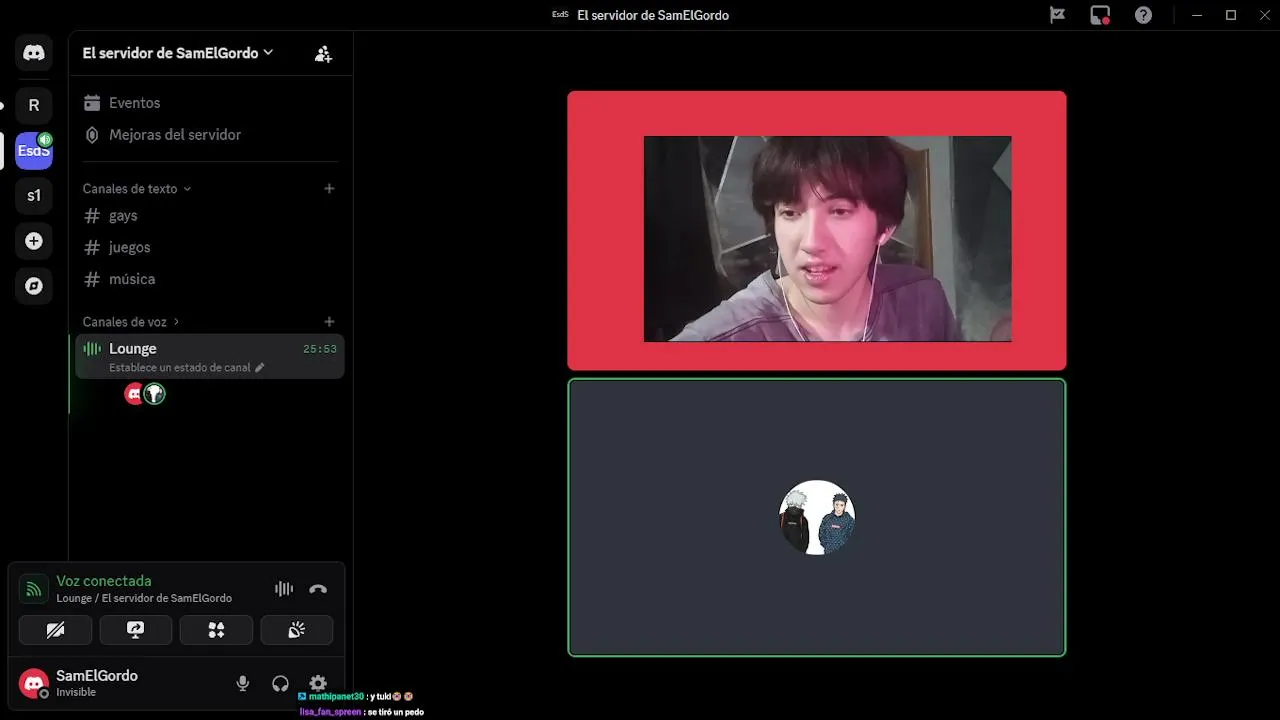Open the inbox icon in title bar

click(x=1100, y=15)
